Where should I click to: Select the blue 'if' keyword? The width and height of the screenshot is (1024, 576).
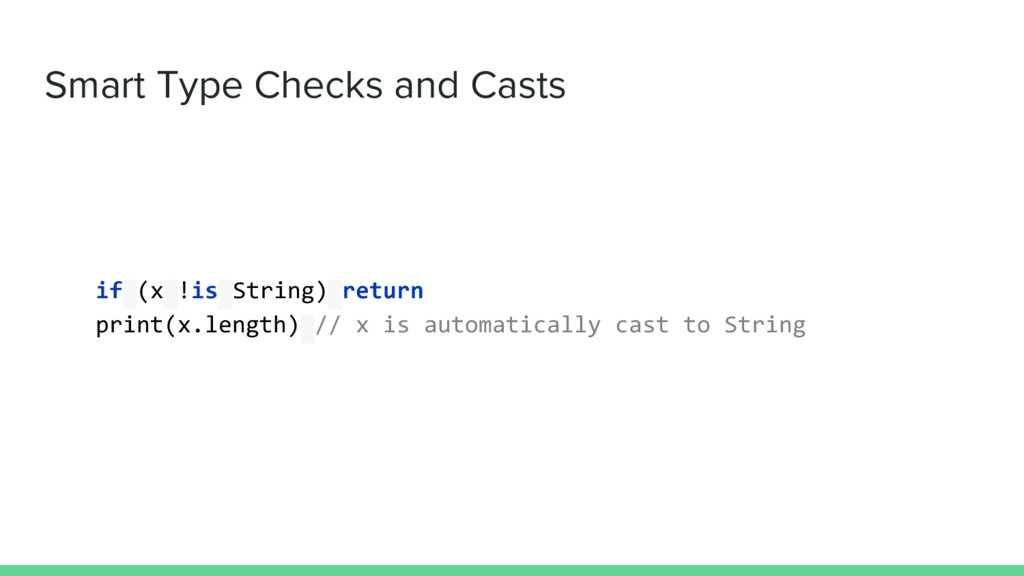pos(109,290)
